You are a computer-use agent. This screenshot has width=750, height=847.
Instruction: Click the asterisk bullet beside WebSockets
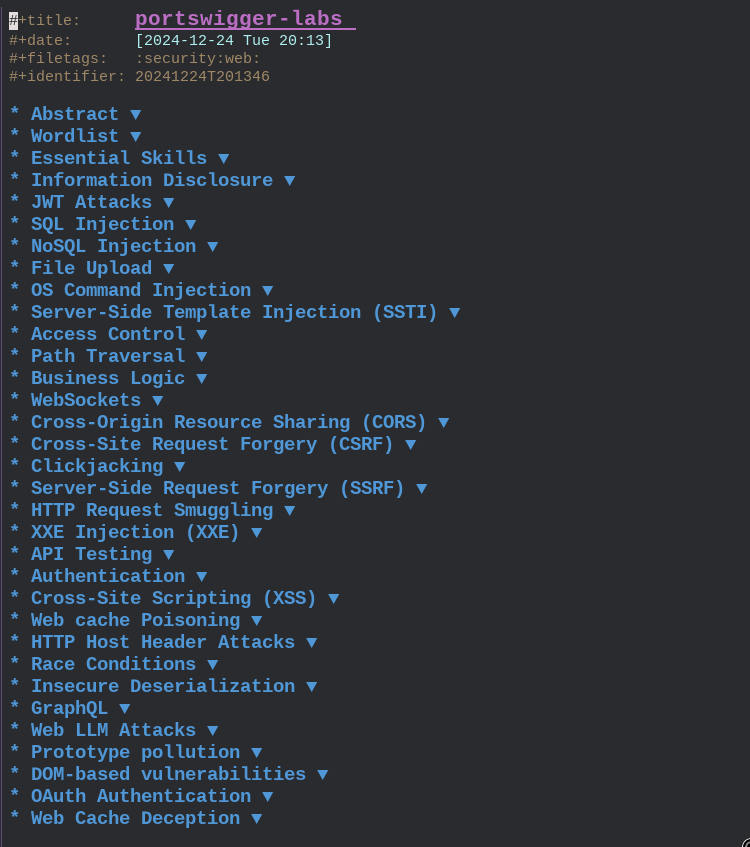tap(15, 400)
